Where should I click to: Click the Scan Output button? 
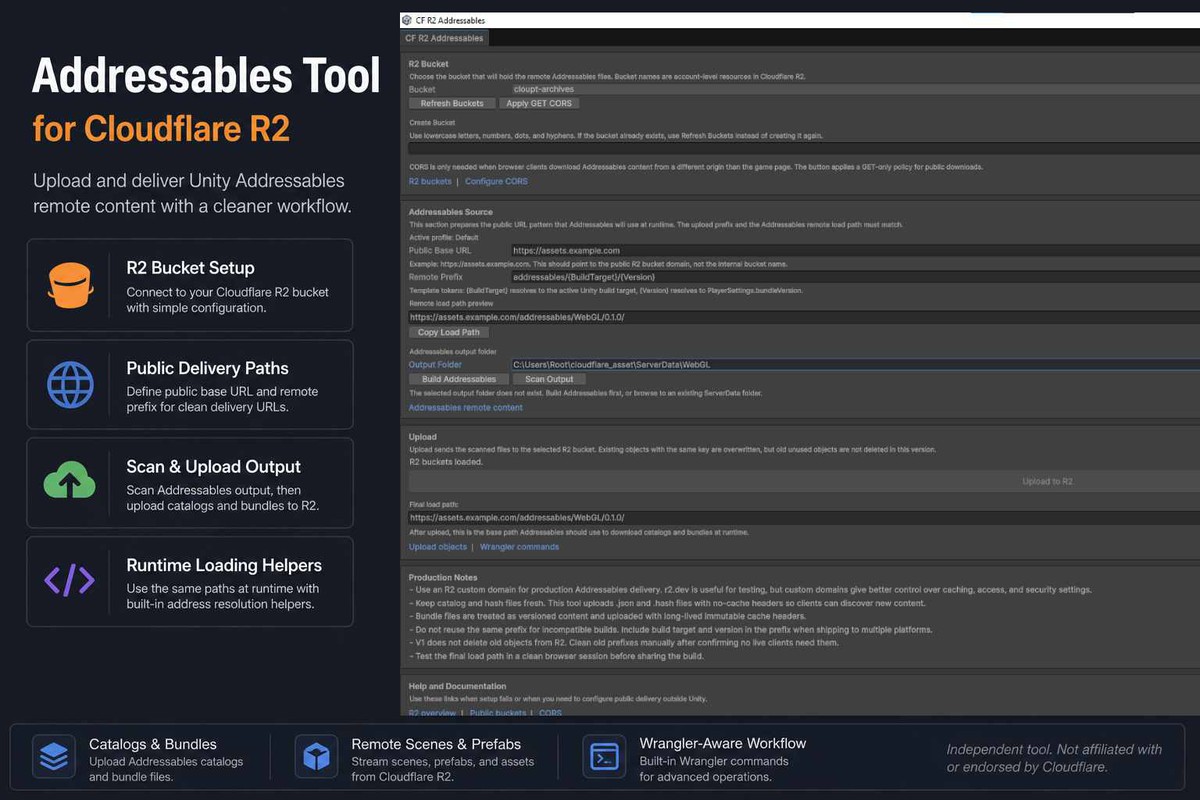click(549, 379)
